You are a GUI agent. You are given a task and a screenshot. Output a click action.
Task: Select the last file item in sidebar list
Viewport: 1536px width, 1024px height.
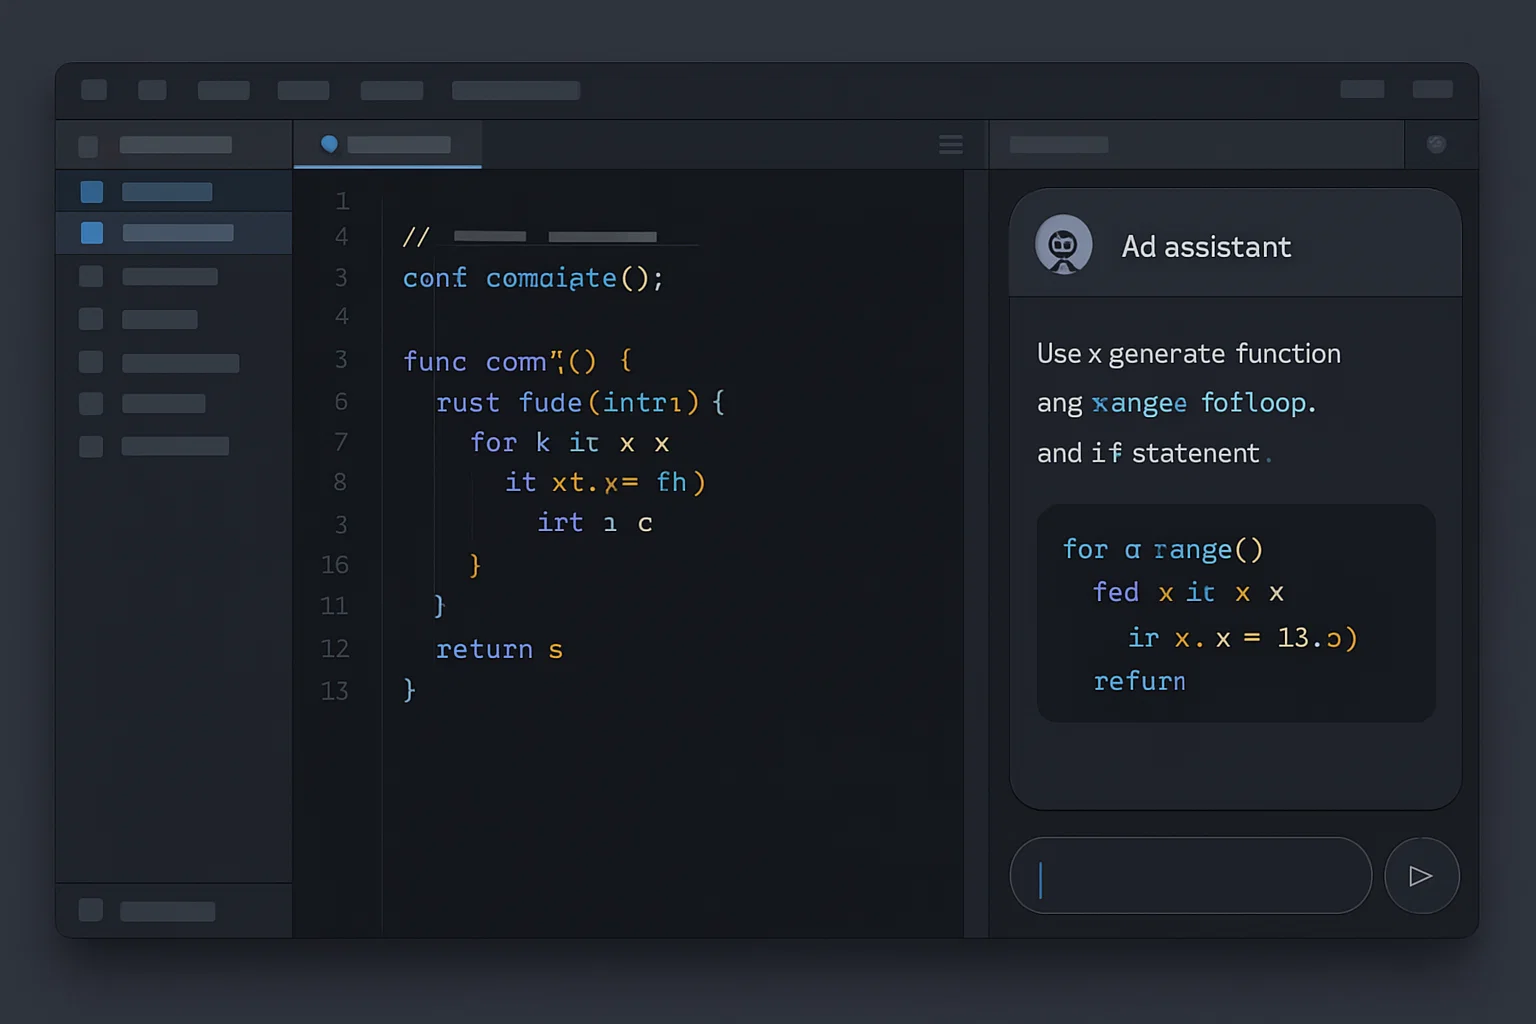[175, 446]
